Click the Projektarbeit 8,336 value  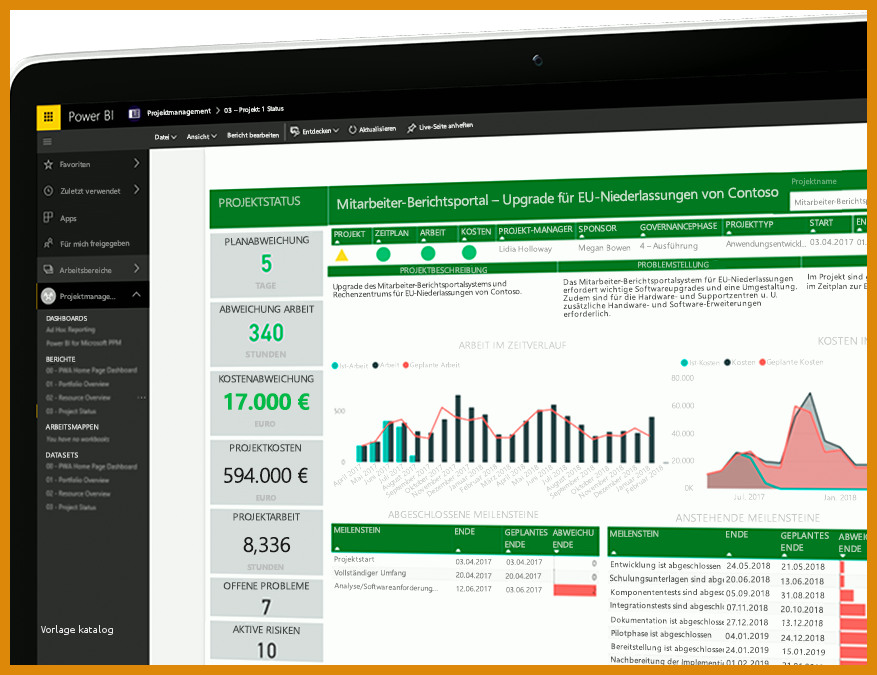tap(267, 545)
